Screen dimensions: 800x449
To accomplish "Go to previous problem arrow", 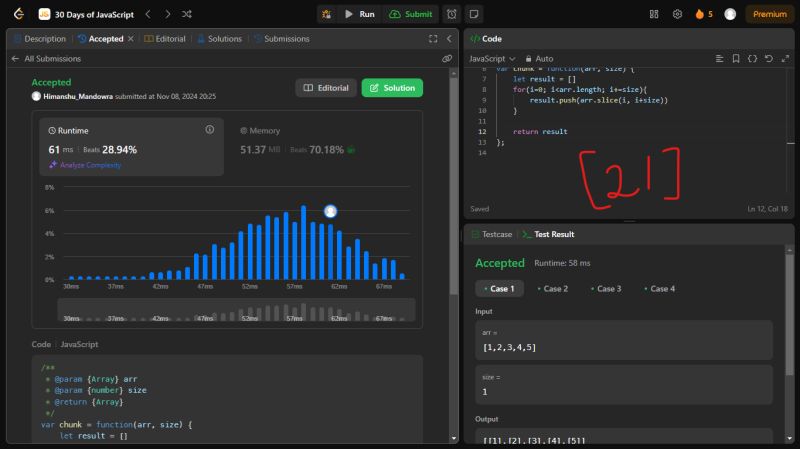I will 148,14.
